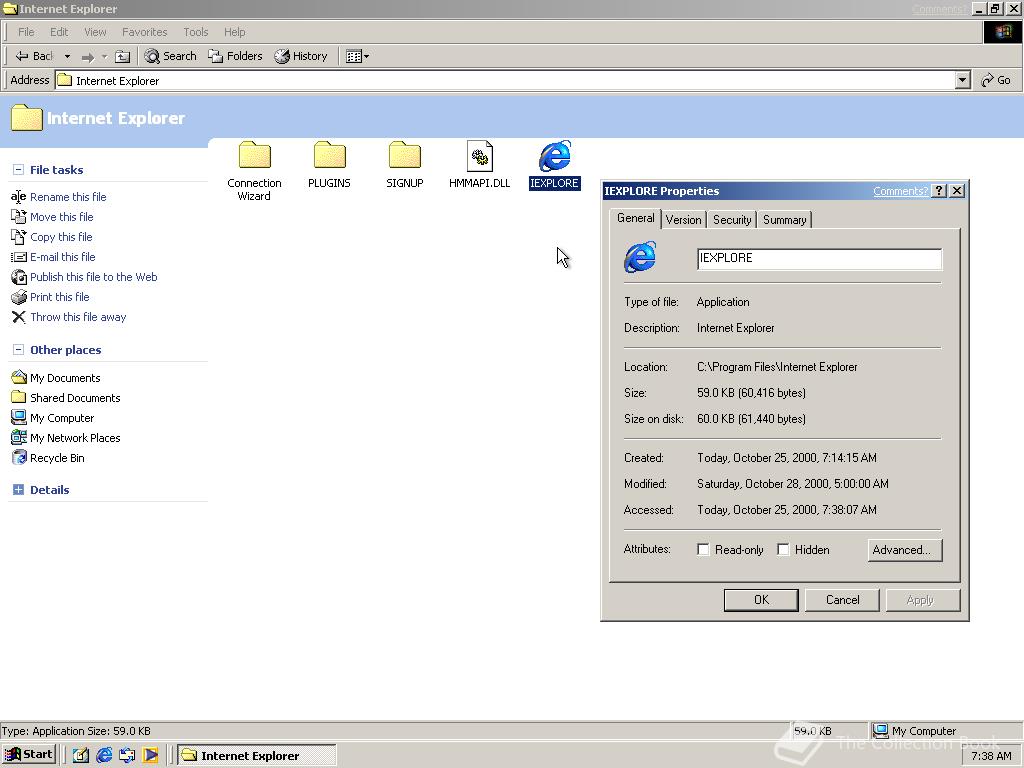Open the Search pane
This screenshot has width=1024, height=768.
[170, 56]
